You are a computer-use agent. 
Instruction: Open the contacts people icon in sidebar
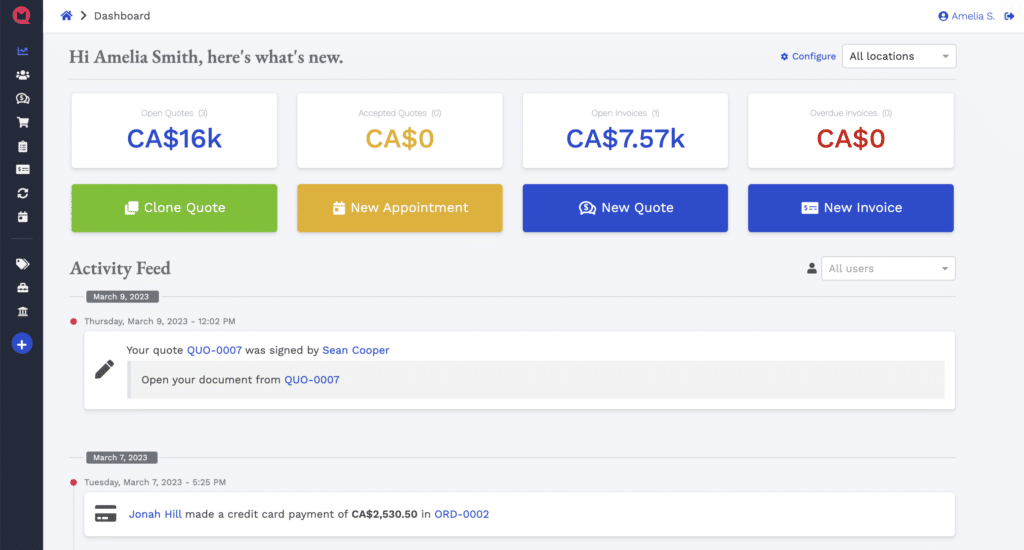click(22, 75)
